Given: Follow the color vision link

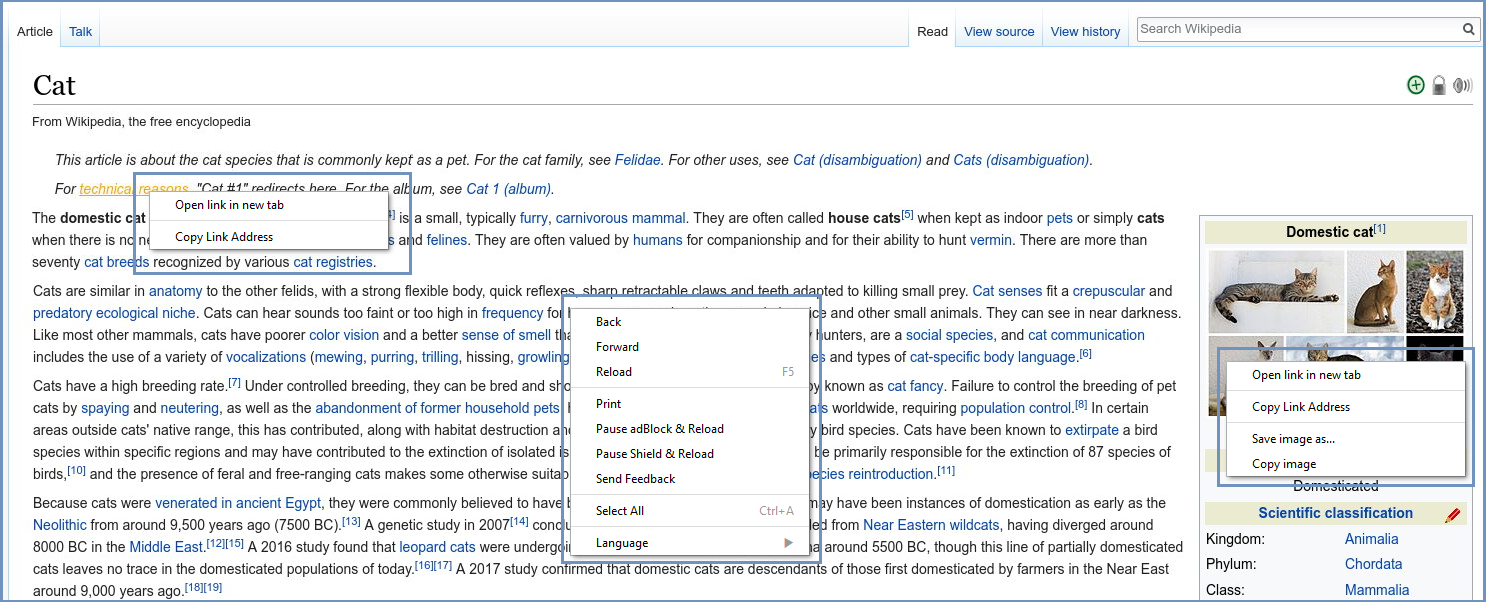Looking at the screenshot, I should 344,335.
